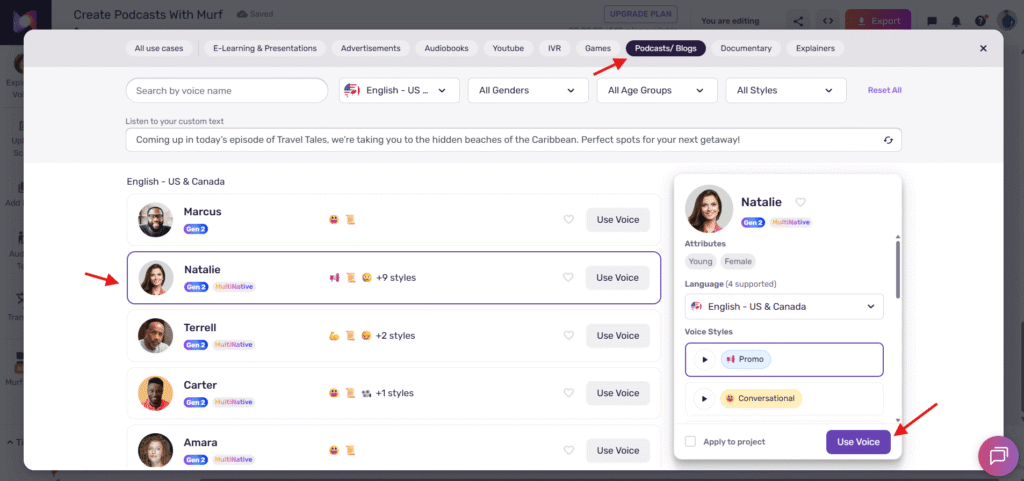Favorite the Natalie row heart icon

568,277
